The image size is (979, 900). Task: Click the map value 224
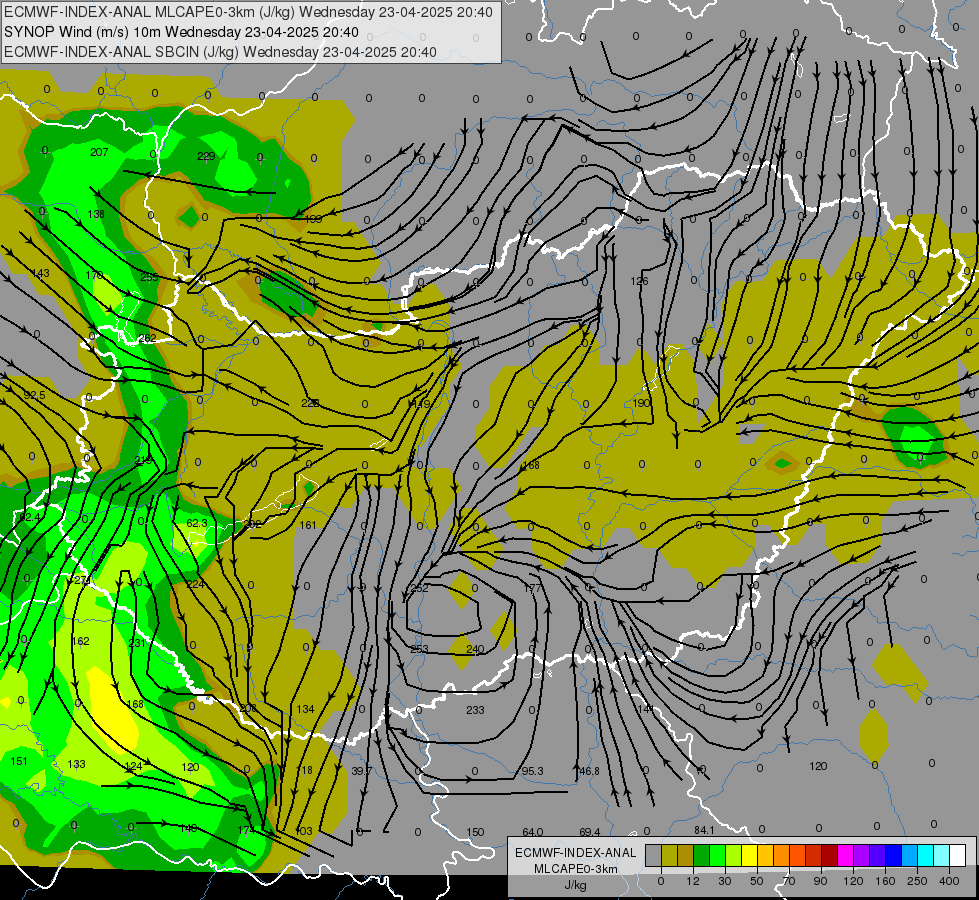(x=195, y=584)
